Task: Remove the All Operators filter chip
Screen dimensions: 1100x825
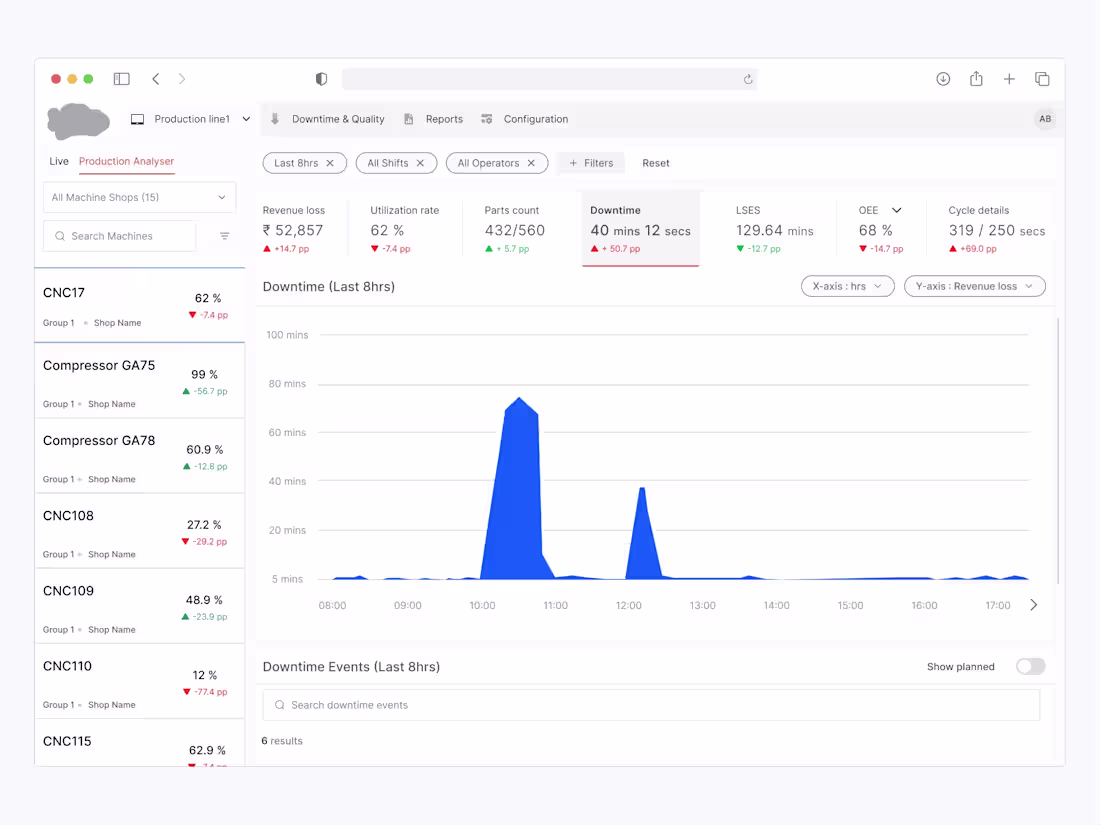Action: 531,163
